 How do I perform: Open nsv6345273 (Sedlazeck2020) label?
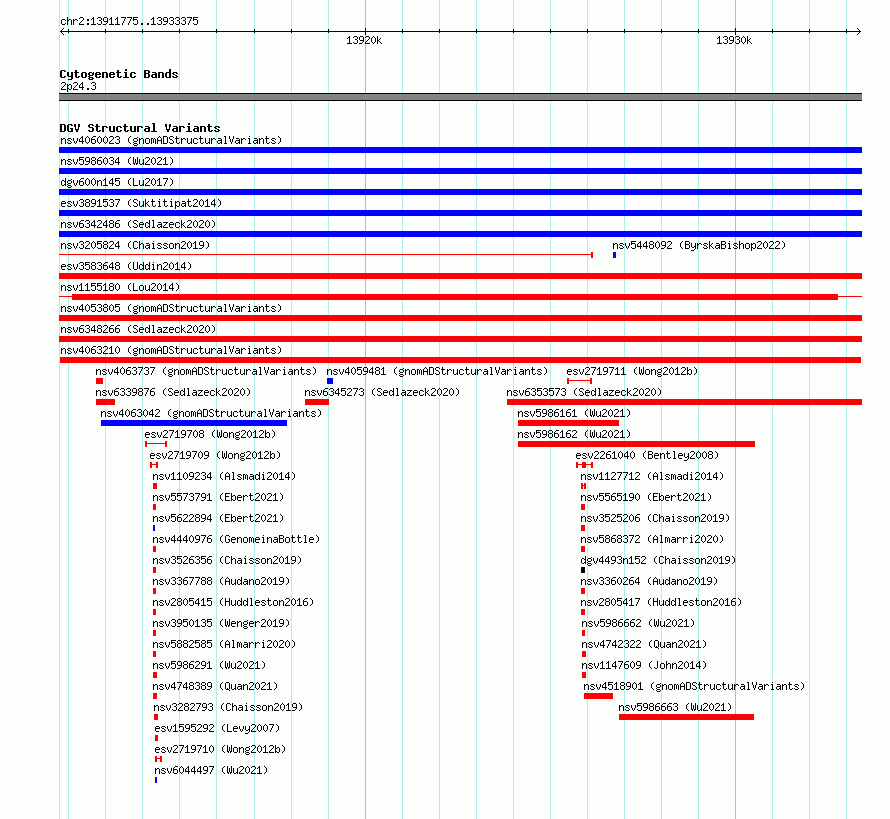382,392
